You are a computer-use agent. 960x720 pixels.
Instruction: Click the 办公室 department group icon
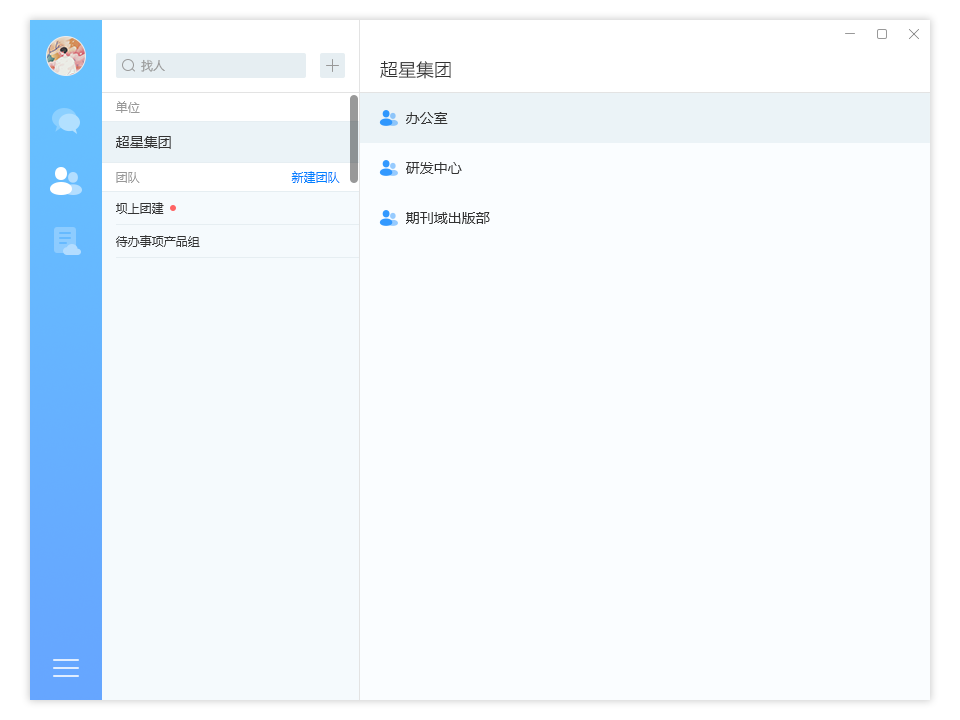388,118
